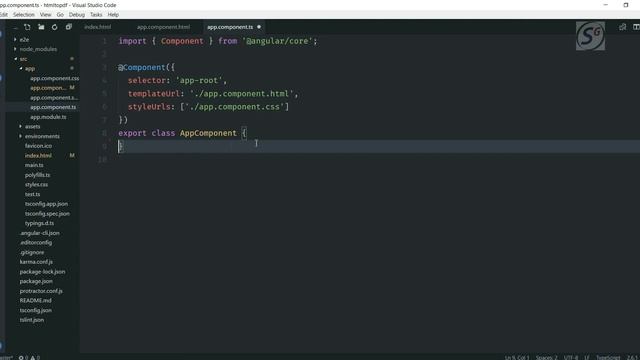Open main.ts file
Image resolution: width=640 pixels, height=360 pixels.
pos(34,165)
